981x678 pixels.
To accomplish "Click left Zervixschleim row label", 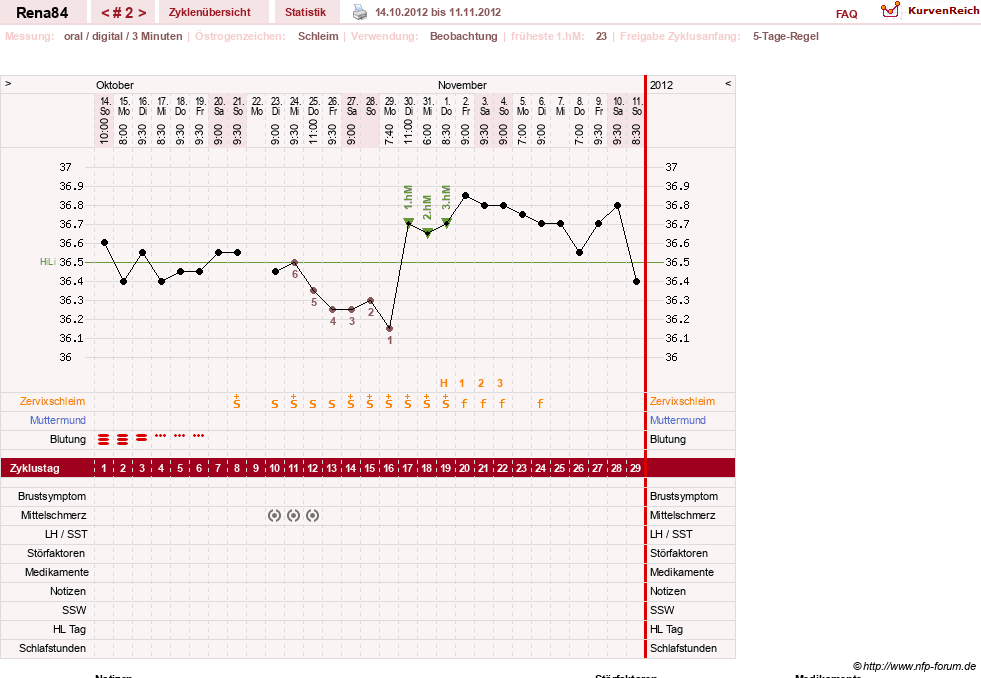I will click(x=52, y=402).
